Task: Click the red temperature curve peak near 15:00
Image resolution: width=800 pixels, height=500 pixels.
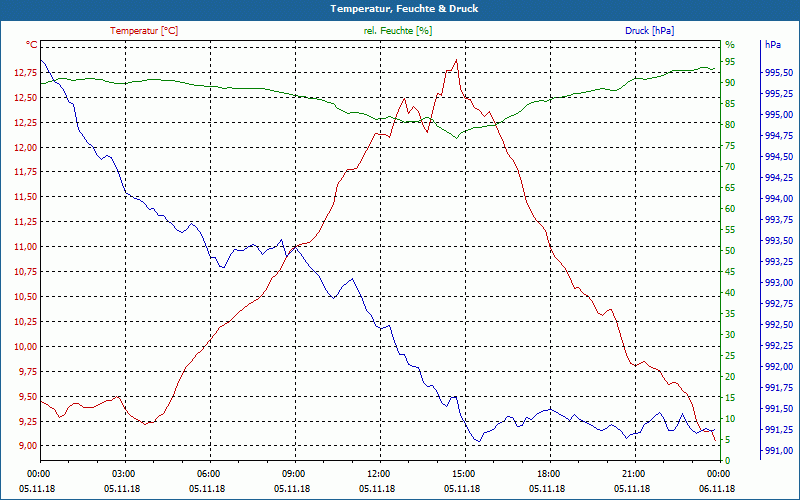Action: pos(456,60)
